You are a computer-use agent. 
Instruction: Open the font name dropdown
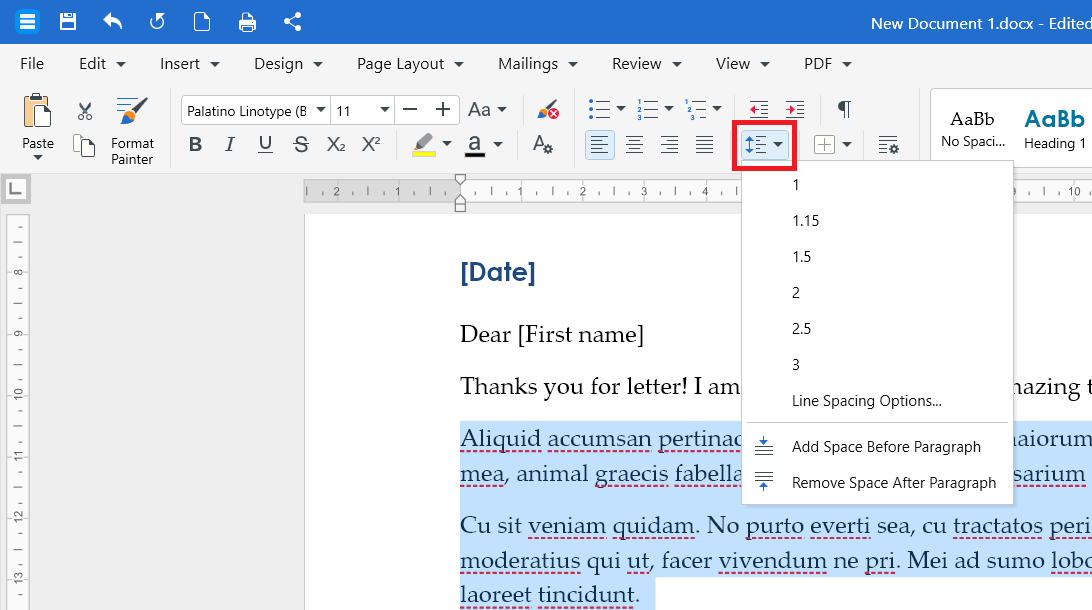(321, 110)
